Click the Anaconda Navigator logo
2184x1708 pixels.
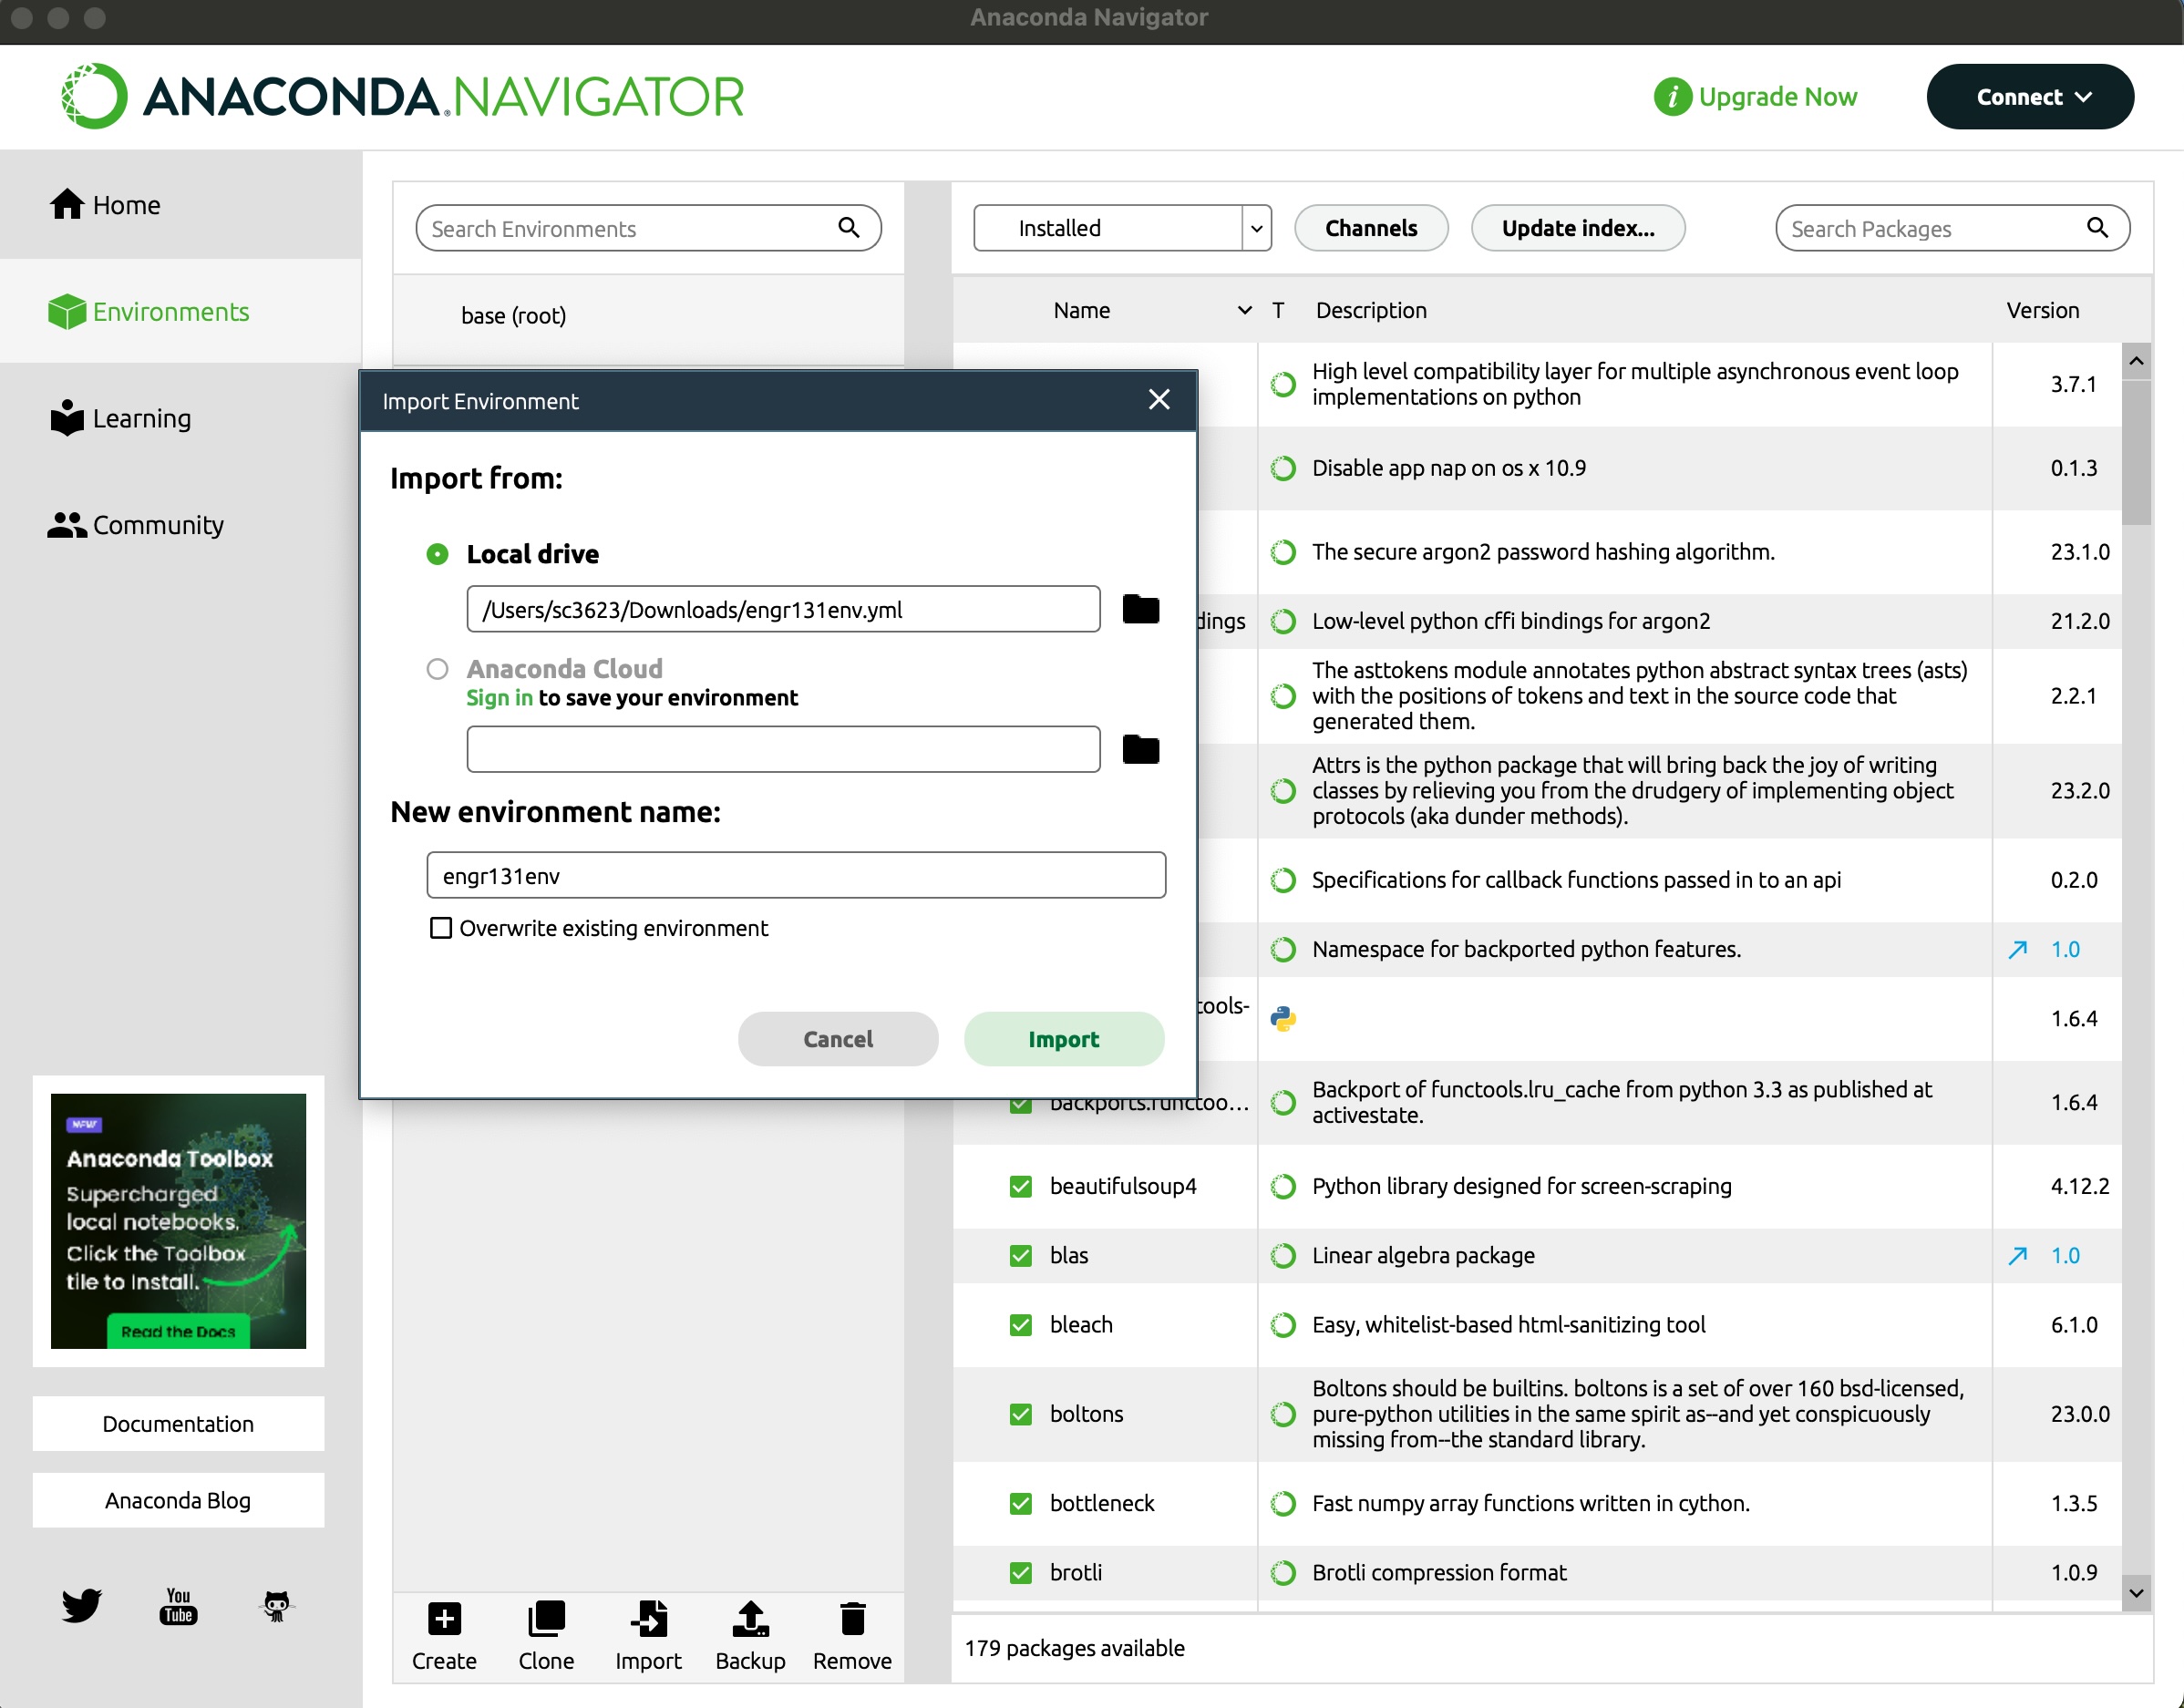pyautogui.click(x=402, y=97)
